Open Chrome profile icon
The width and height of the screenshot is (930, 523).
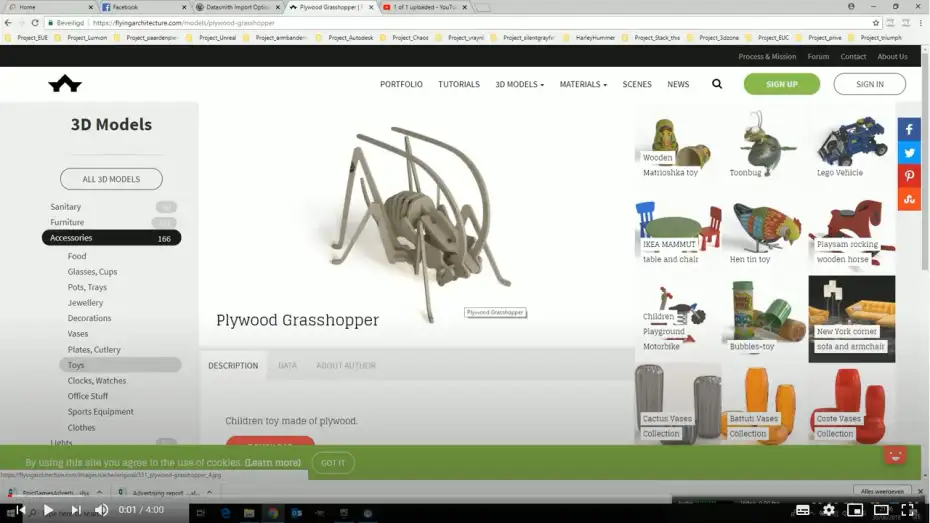[851, 7]
